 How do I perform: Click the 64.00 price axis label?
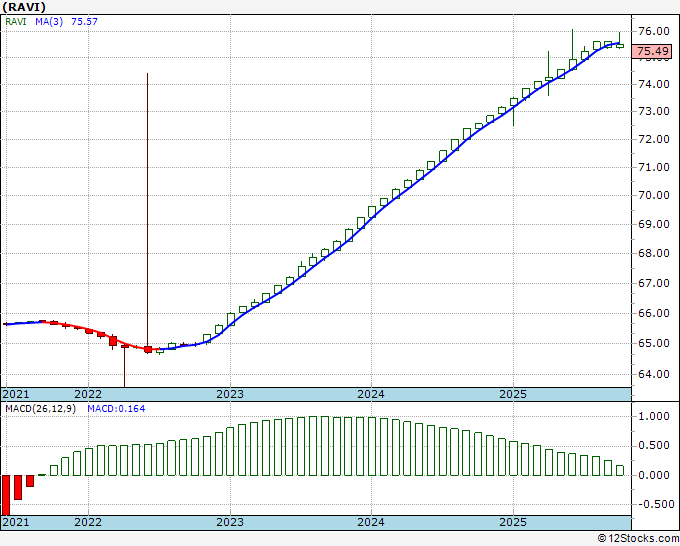[x=654, y=374]
